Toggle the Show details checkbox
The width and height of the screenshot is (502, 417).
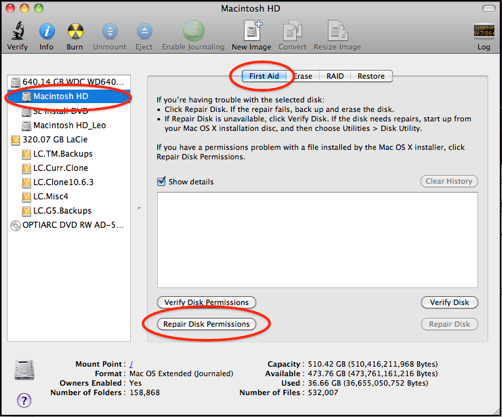161,181
